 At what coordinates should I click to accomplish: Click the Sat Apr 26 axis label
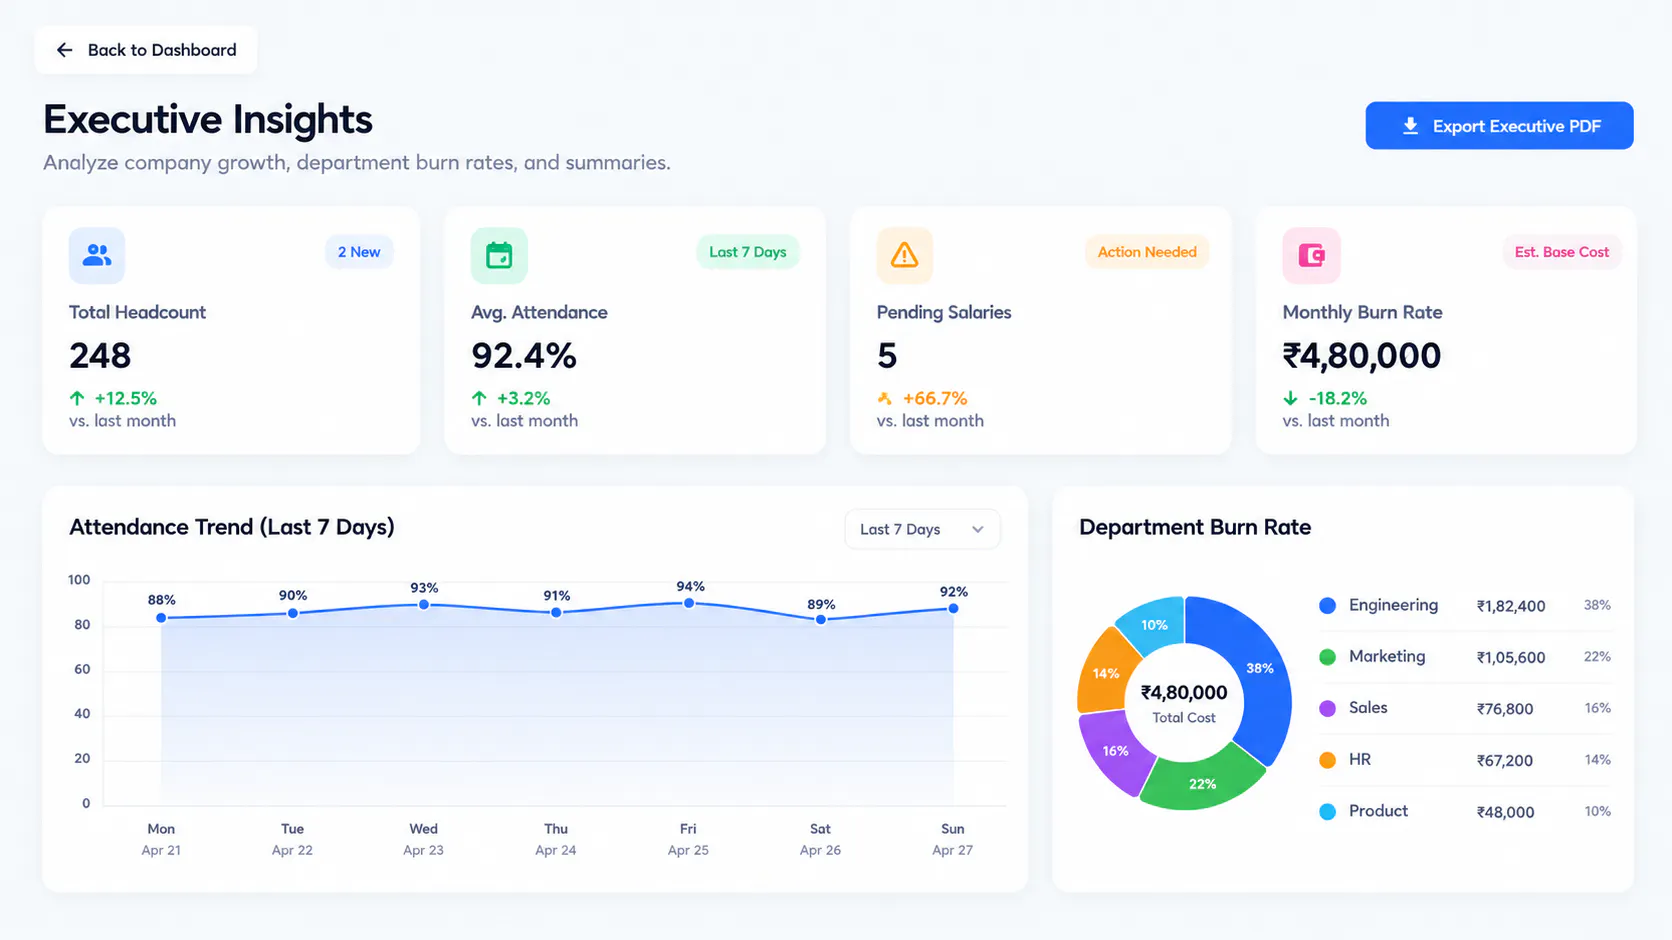click(820, 839)
